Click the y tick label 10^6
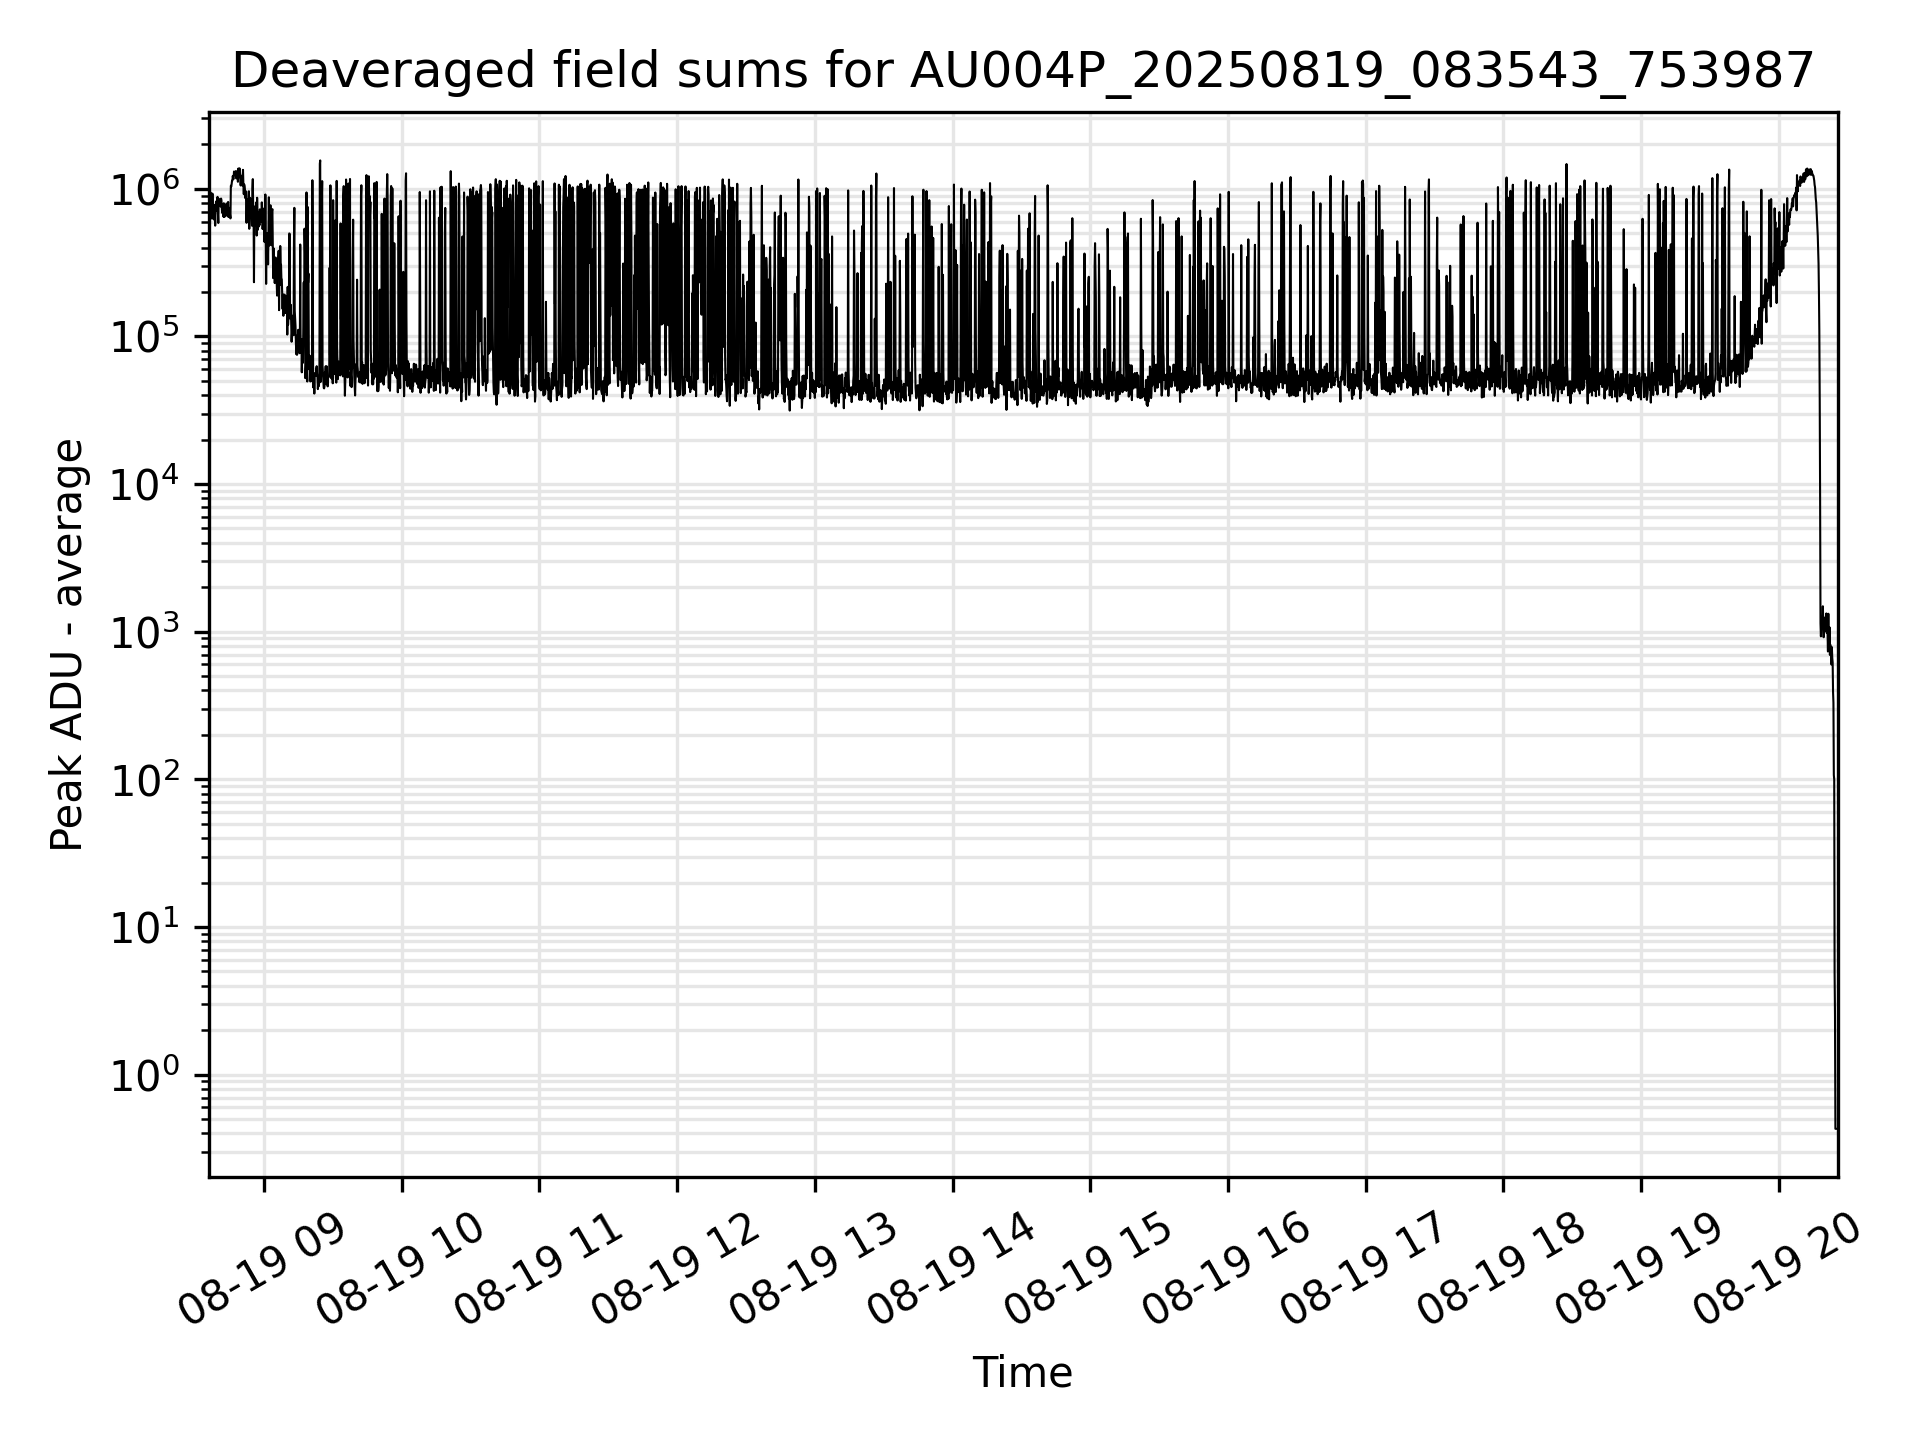The height and width of the screenshot is (1440, 1920). (x=145, y=189)
